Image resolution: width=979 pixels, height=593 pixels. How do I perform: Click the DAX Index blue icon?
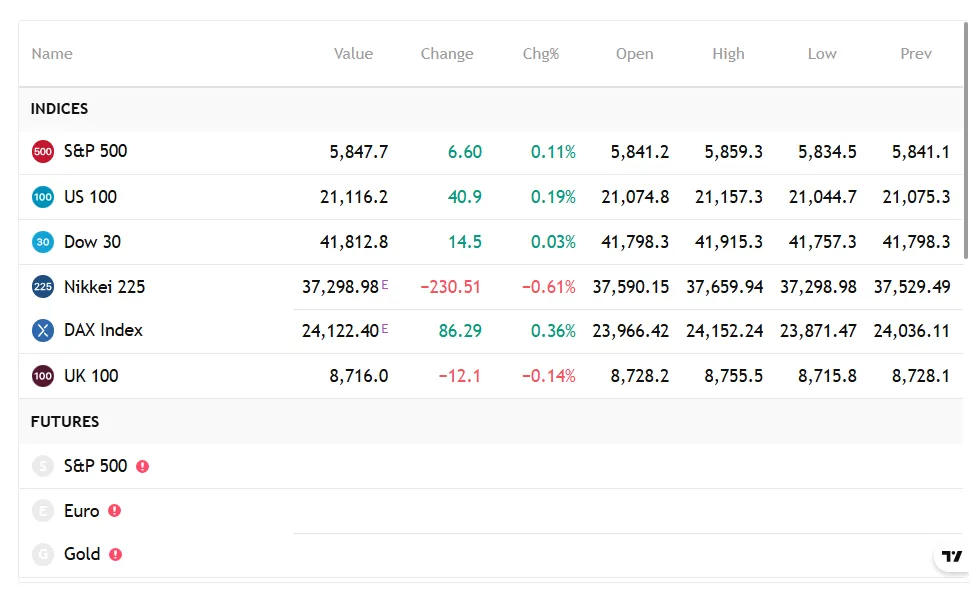(42, 330)
